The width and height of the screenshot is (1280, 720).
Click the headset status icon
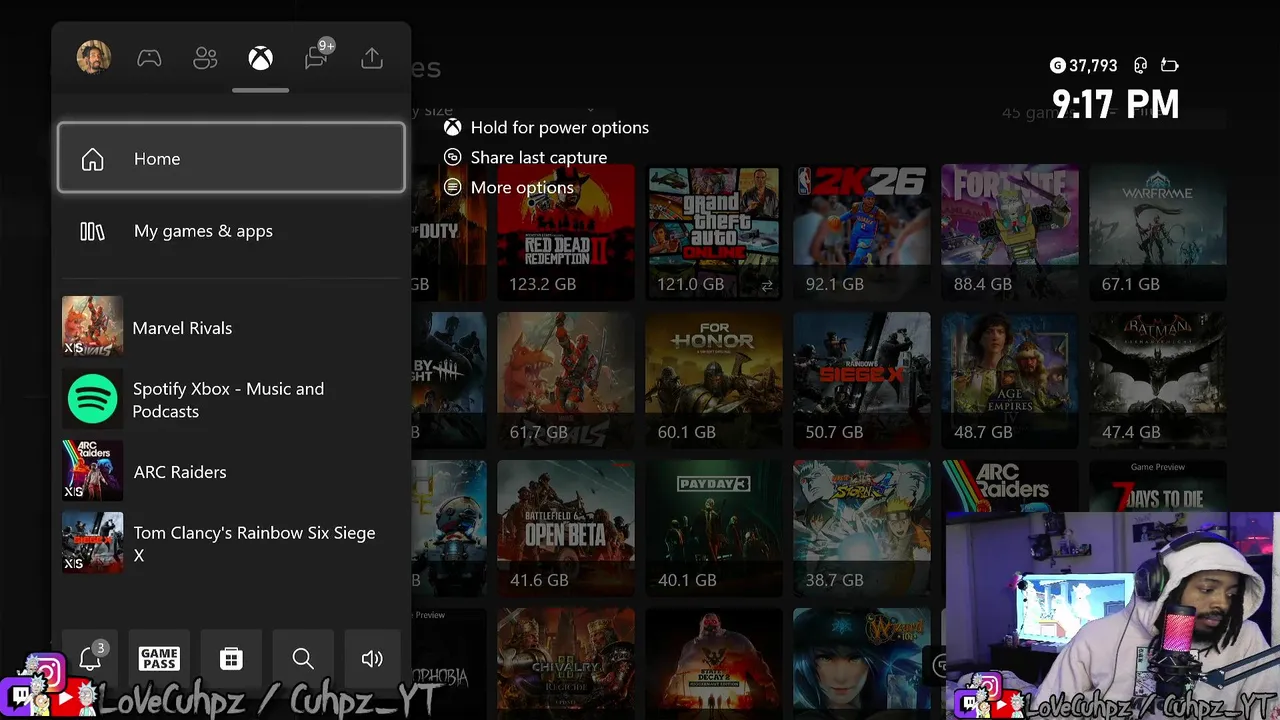1140,65
